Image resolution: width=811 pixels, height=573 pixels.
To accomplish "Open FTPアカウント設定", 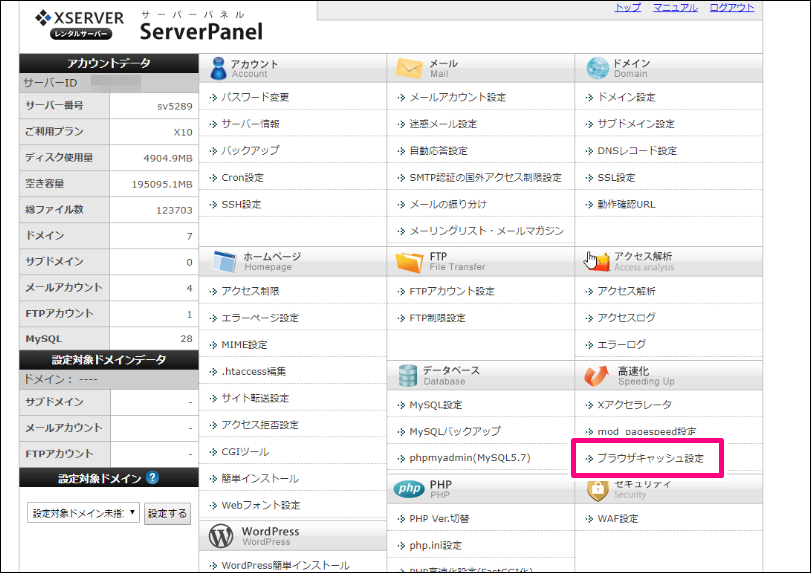I will tap(452, 291).
